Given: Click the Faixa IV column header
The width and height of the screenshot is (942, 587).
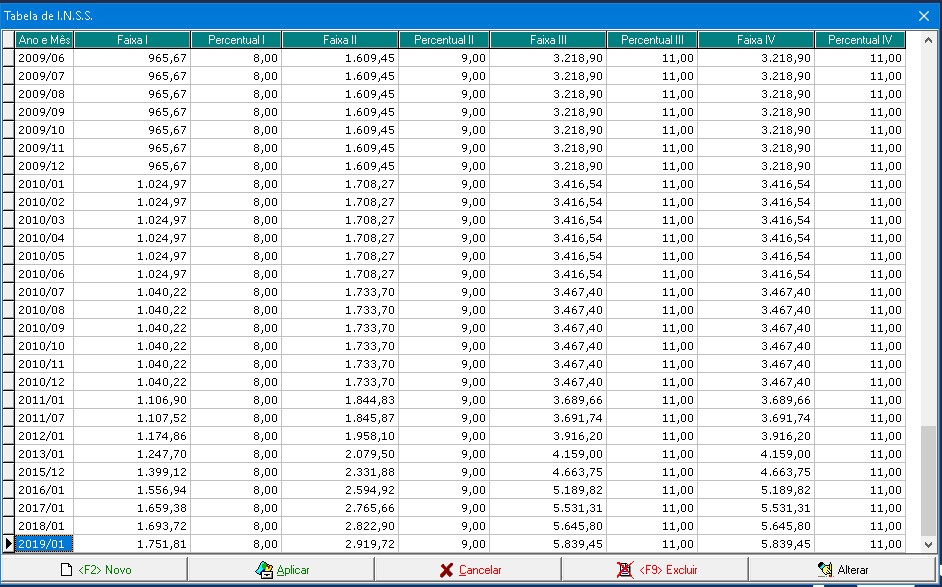Looking at the screenshot, I should coord(756,40).
